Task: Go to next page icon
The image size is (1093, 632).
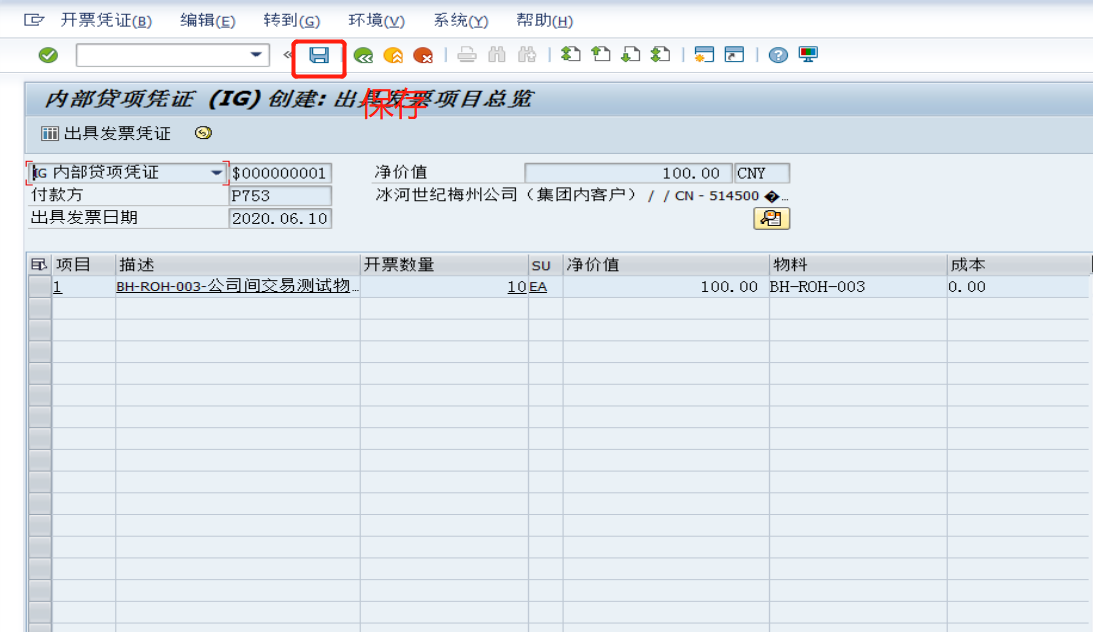Action: (x=631, y=54)
